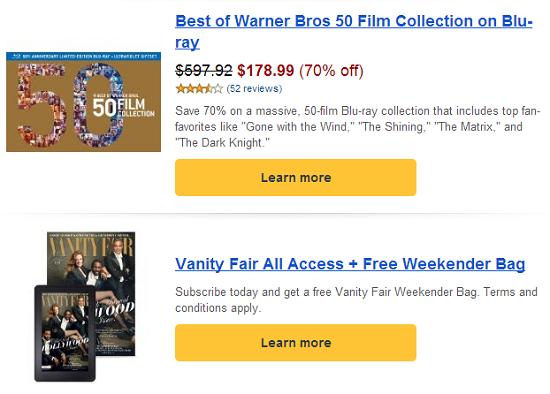Open Best of Warner Bros 50 Film Collection link
The width and height of the screenshot is (550, 394).
[354, 32]
